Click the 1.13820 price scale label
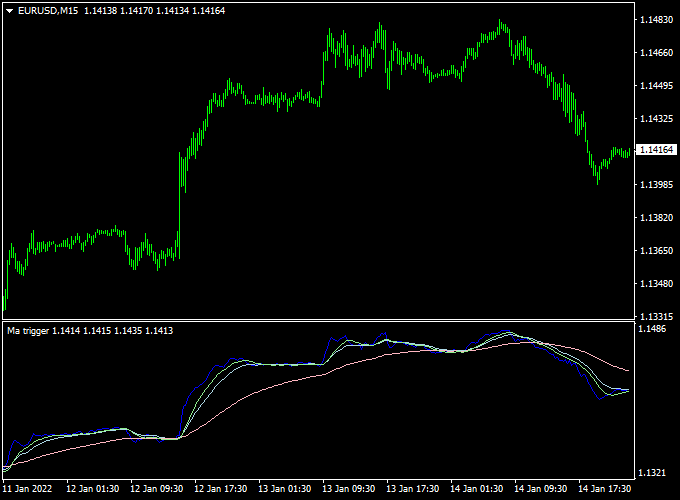This screenshot has height=500, width=680. (x=657, y=218)
